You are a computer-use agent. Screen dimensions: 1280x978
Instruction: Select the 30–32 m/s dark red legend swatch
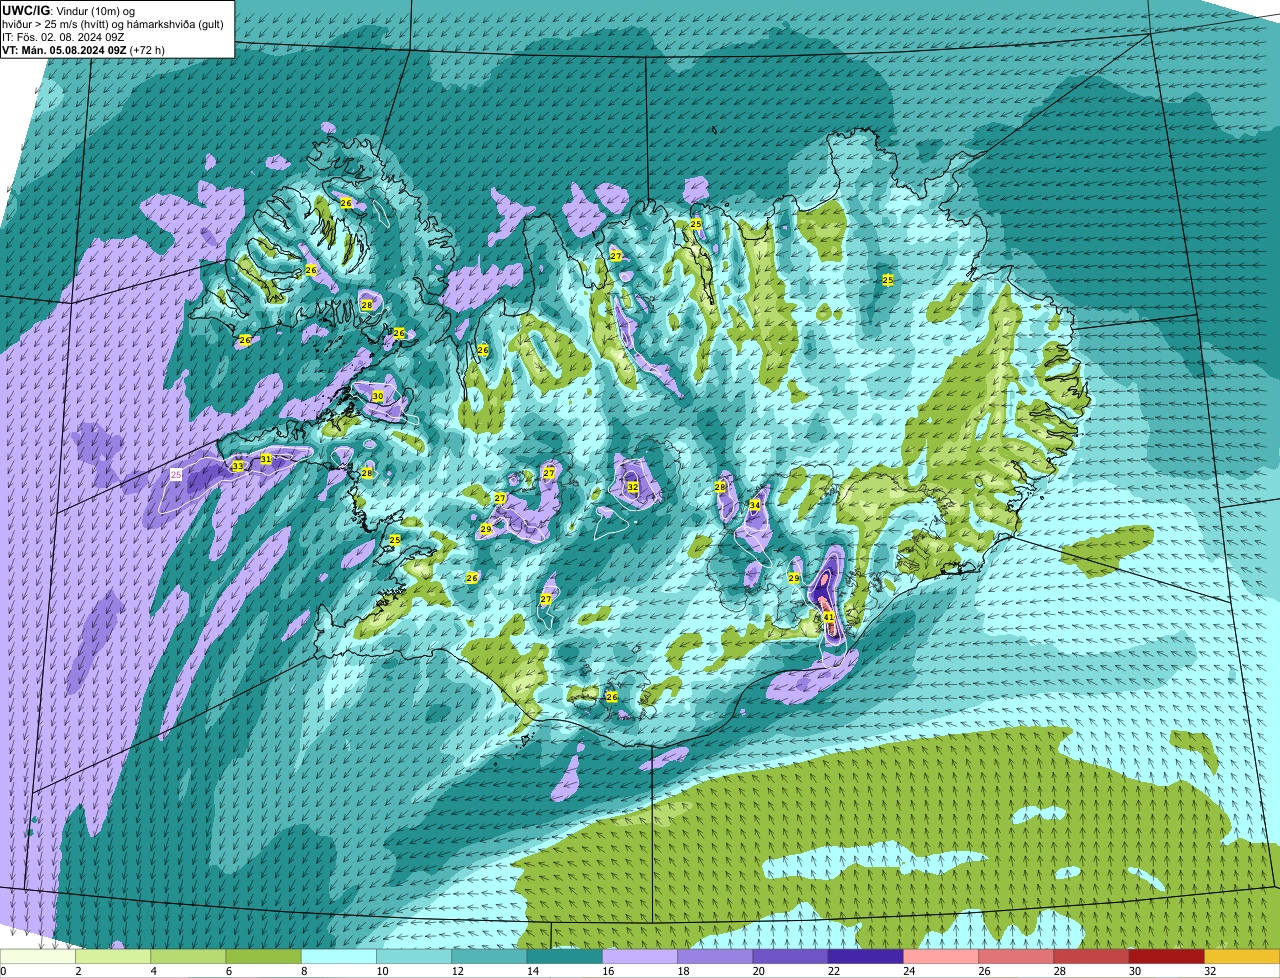coord(1166,957)
